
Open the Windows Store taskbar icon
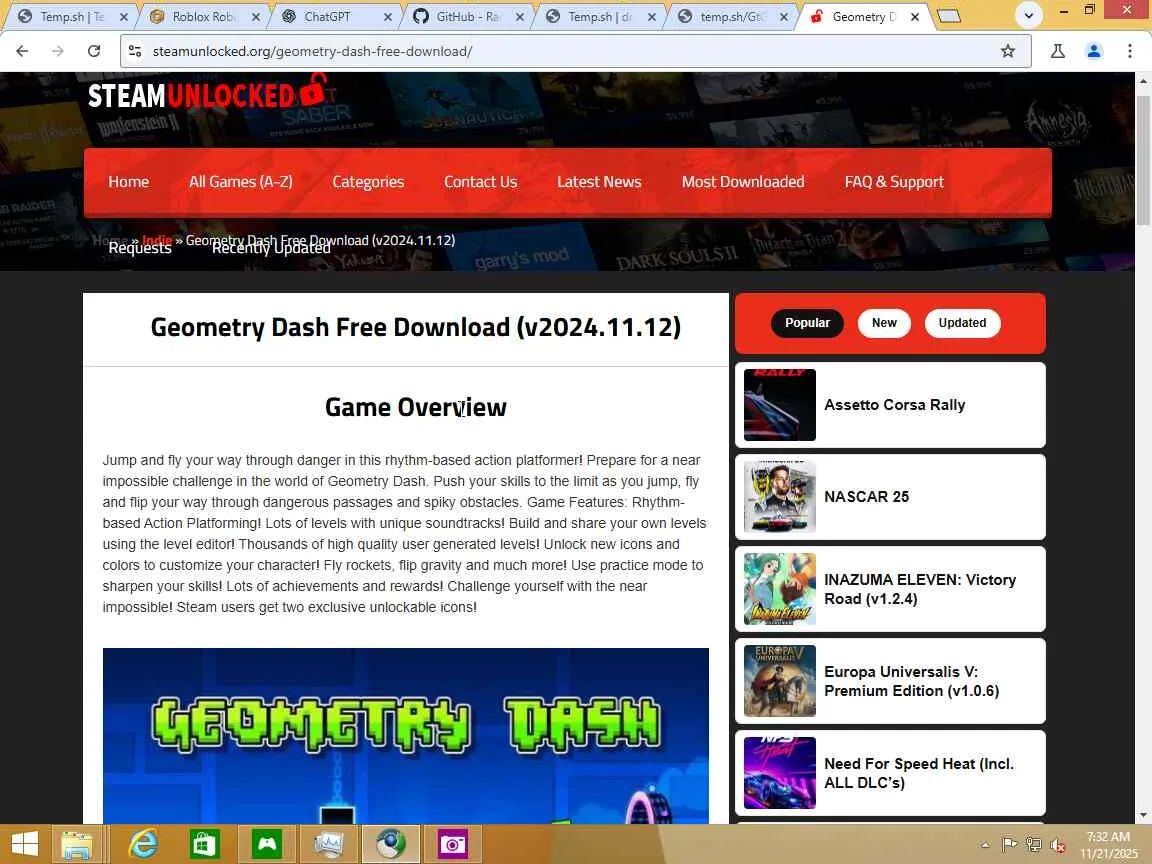click(204, 844)
